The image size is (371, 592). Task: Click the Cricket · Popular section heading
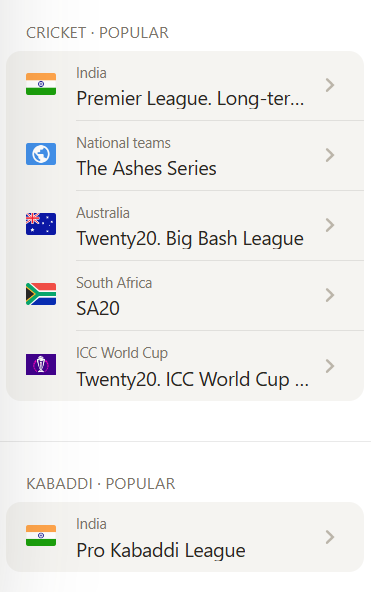97,33
